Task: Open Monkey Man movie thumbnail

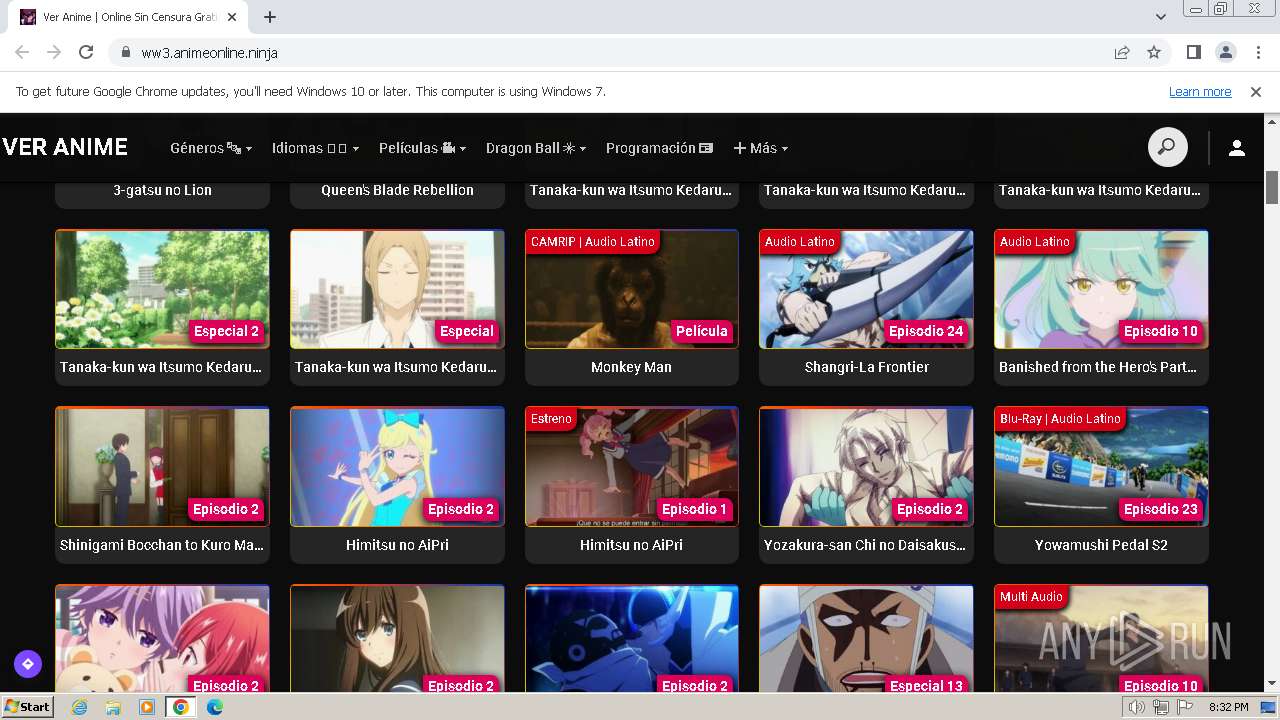Action: [632, 289]
